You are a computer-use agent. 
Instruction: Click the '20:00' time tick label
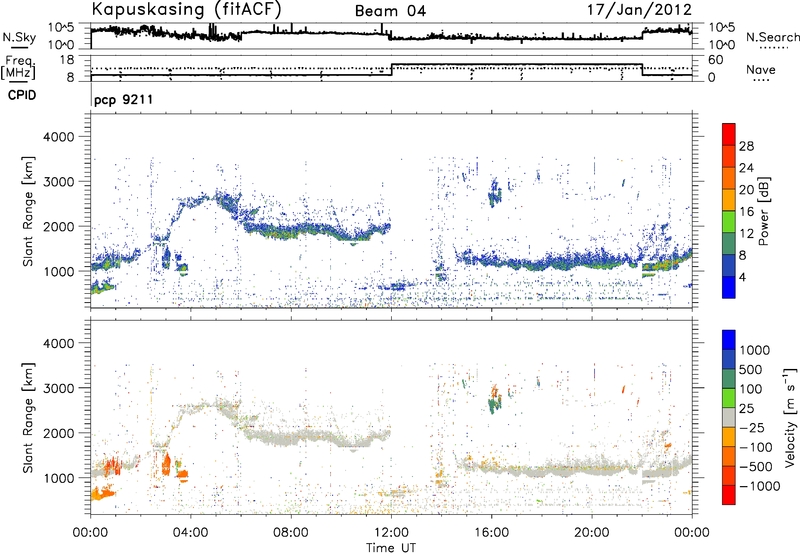(592, 533)
